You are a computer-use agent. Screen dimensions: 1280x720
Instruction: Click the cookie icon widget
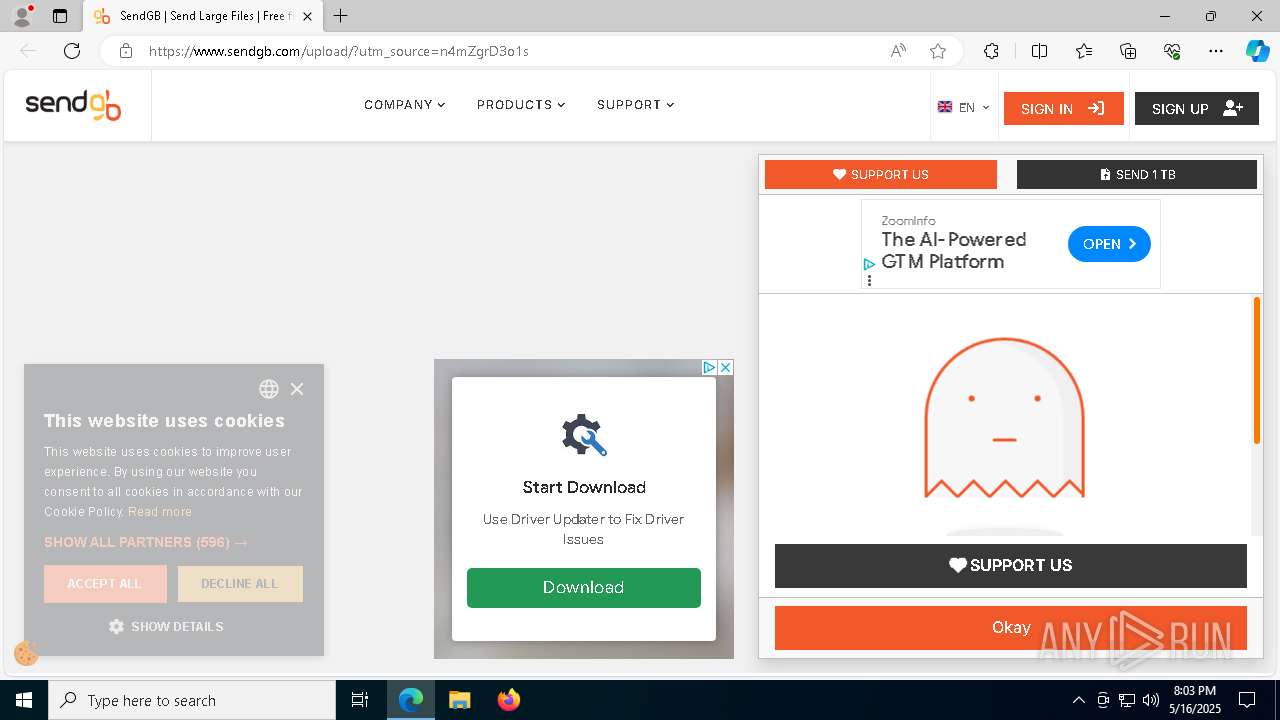click(27, 653)
